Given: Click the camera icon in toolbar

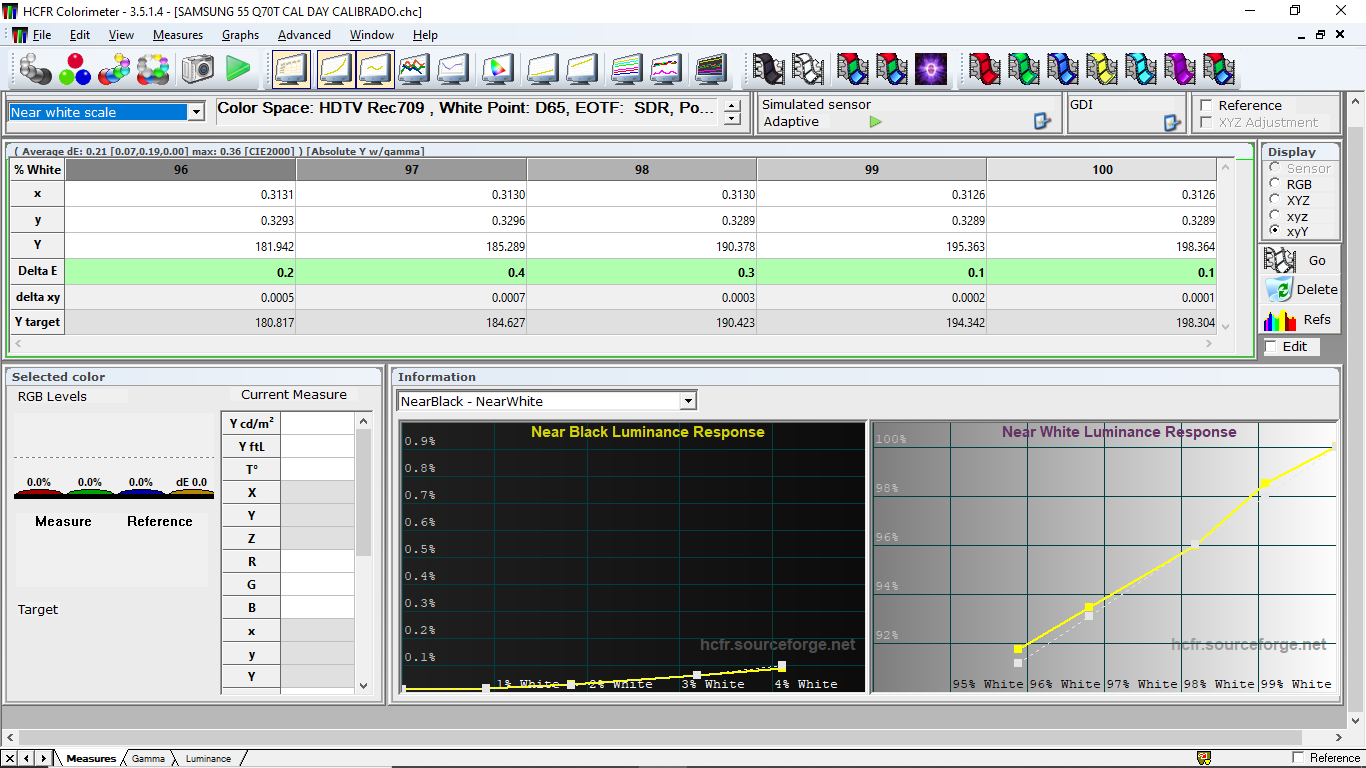Looking at the screenshot, I should pyautogui.click(x=197, y=69).
